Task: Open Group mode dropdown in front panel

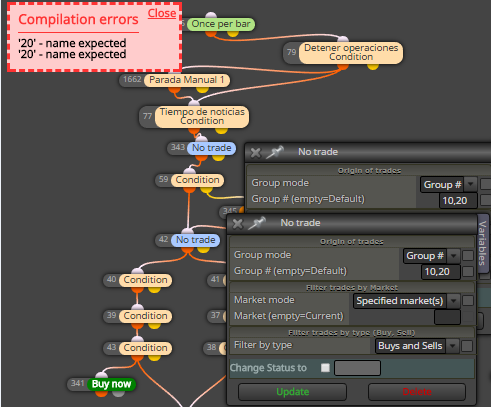Action: [432, 256]
